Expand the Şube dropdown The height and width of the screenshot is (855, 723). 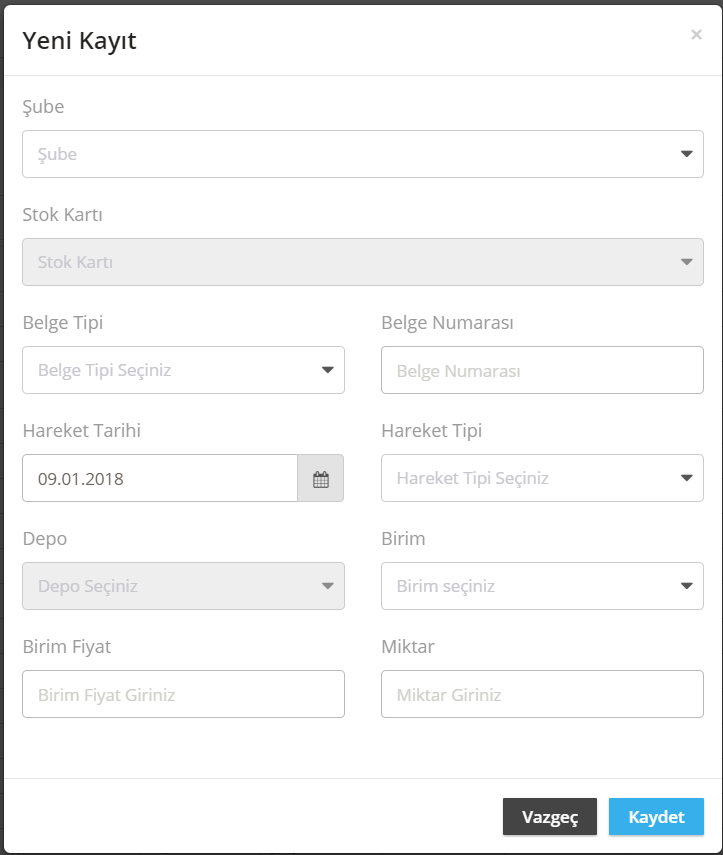click(363, 154)
